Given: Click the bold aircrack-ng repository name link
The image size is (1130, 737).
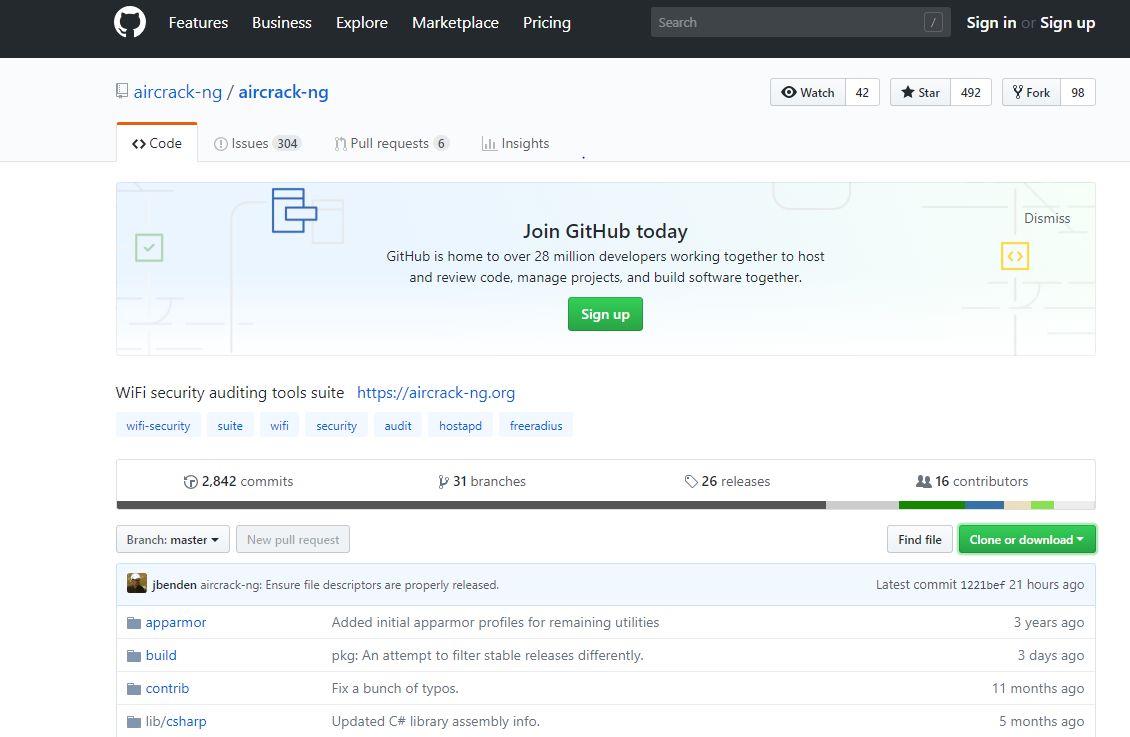Looking at the screenshot, I should tap(283, 92).
